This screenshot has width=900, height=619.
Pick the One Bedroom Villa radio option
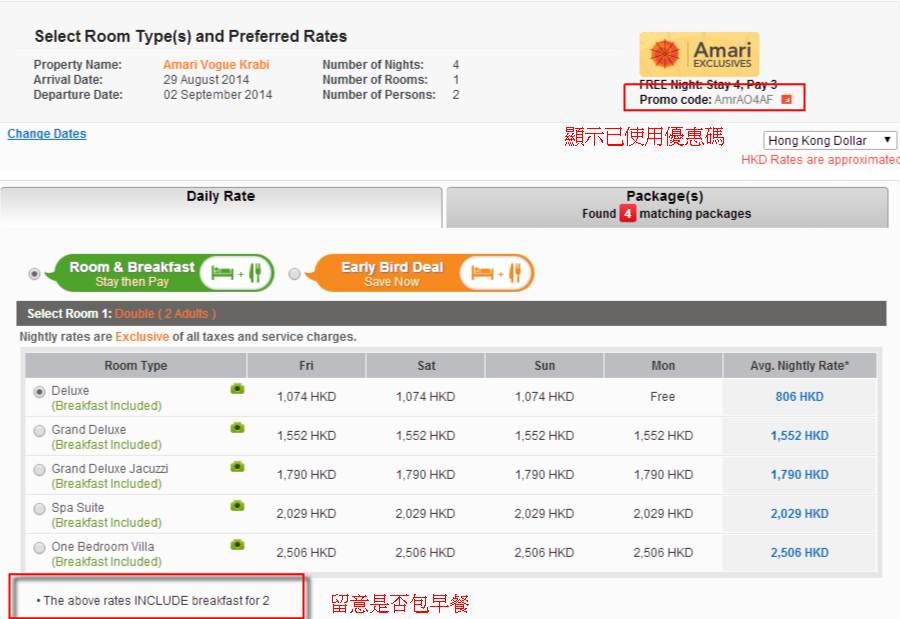click(40, 548)
